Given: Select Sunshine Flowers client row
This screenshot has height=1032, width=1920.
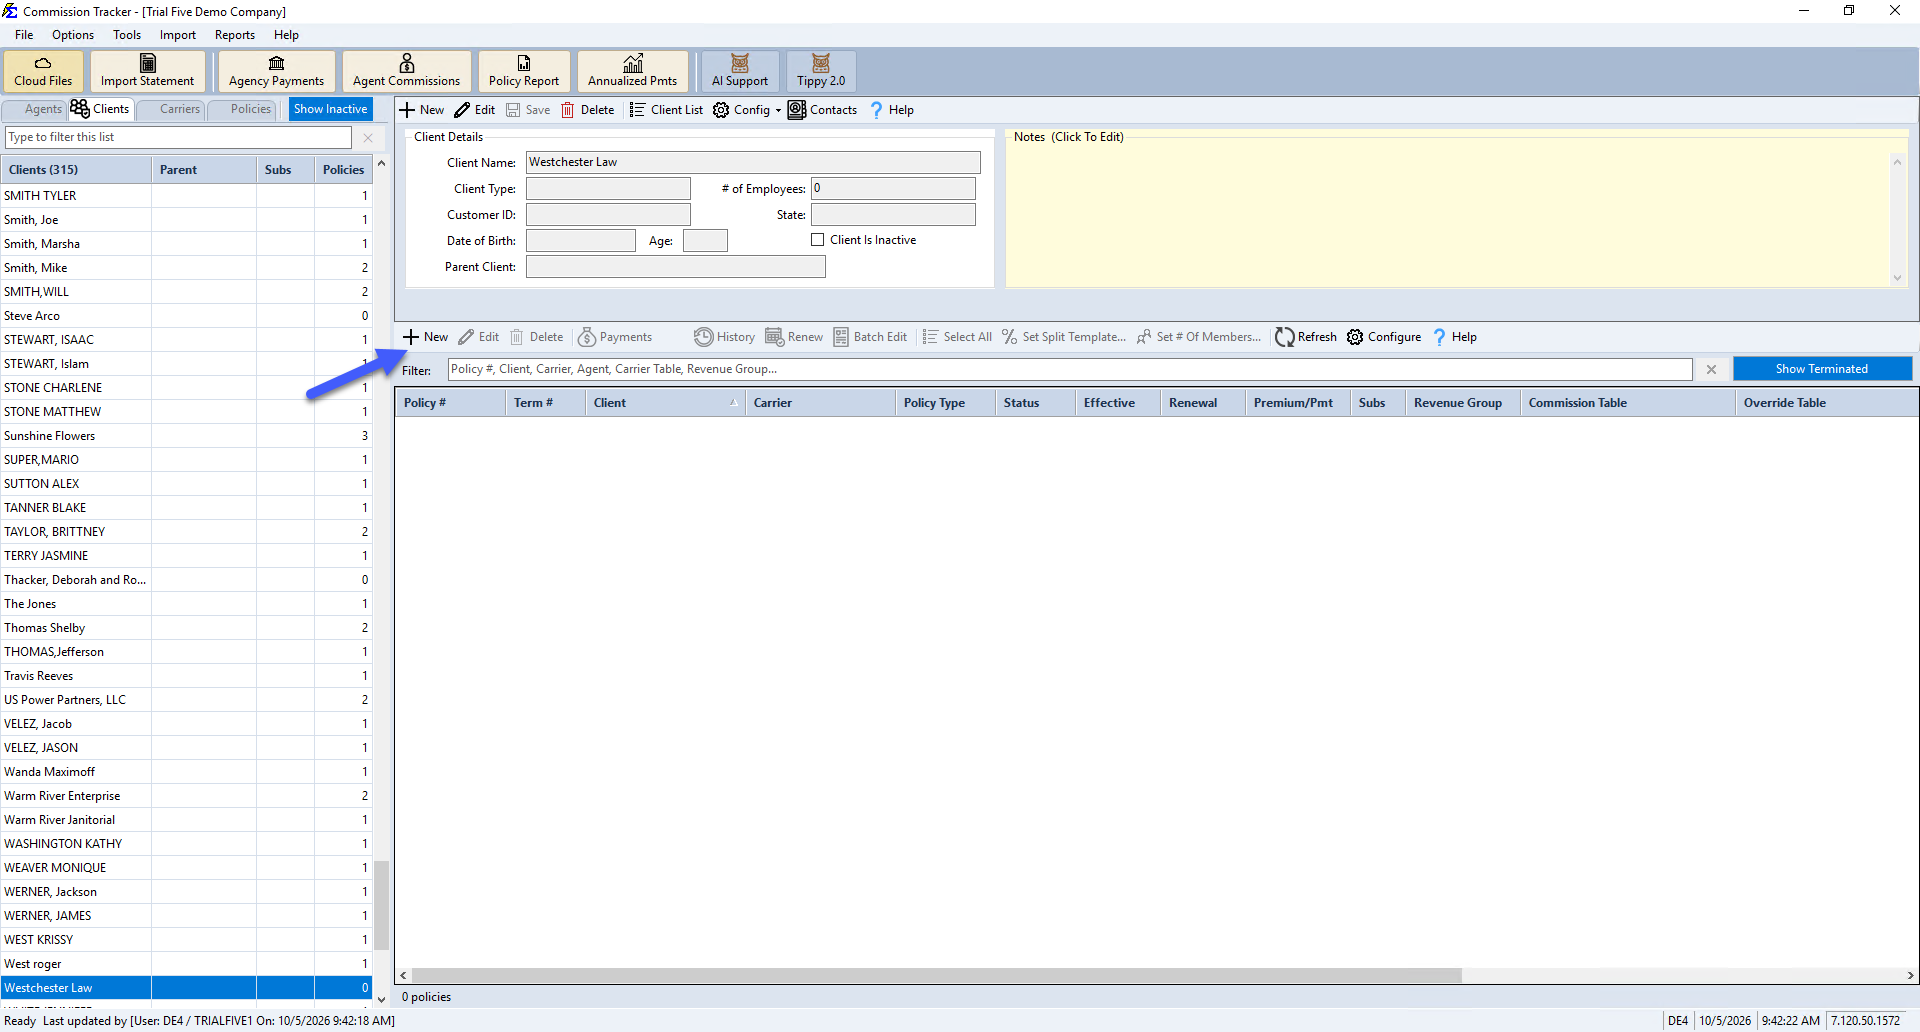Looking at the screenshot, I should coord(186,436).
